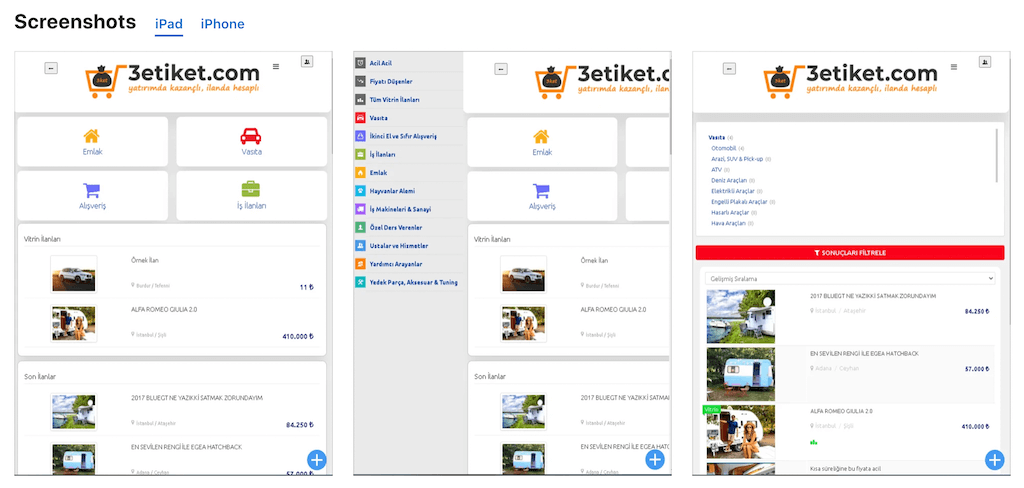
Task: Select Deniz Araçları category link
Action: (729, 180)
